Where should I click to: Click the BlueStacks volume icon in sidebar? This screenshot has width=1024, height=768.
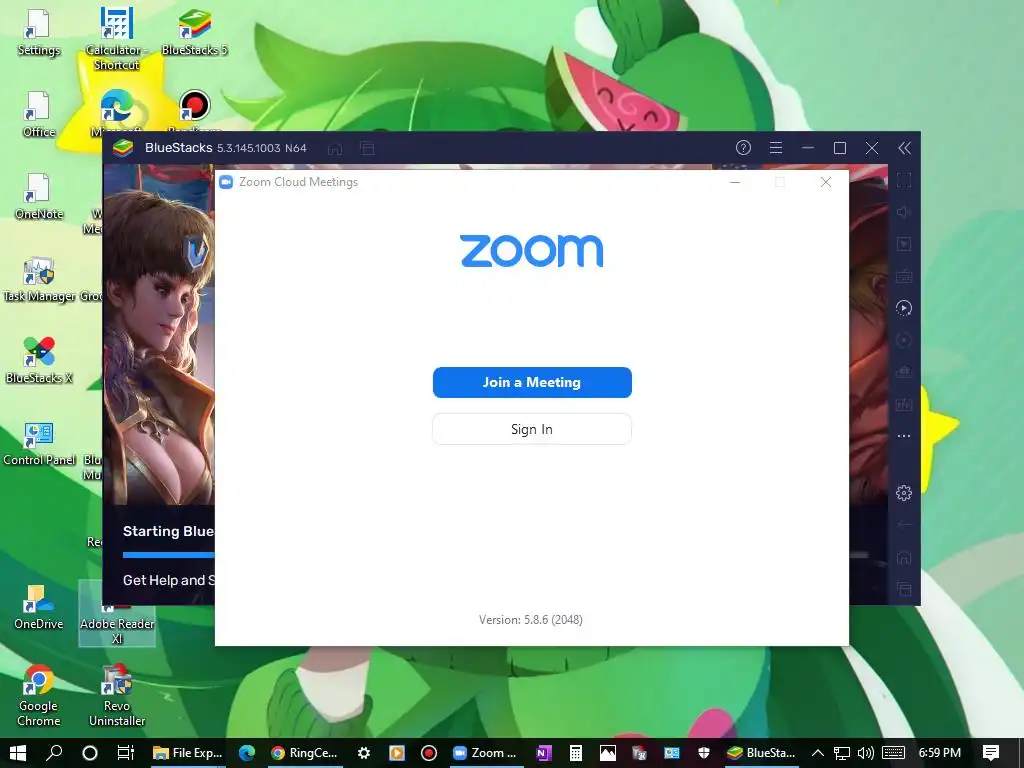click(x=904, y=212)
